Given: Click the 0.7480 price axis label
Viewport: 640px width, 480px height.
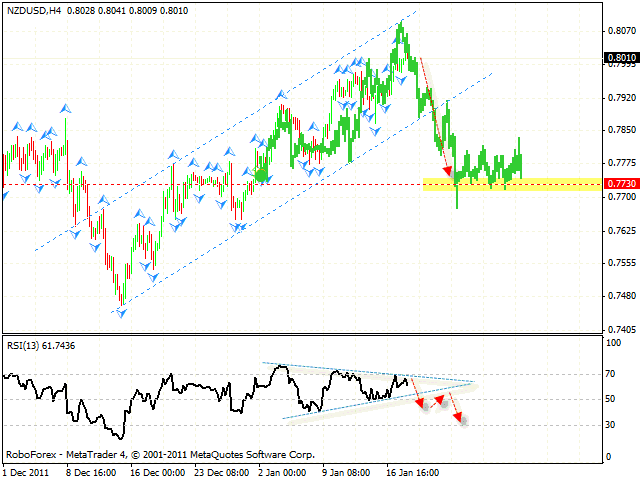Looking at the screenshot, I should 620,295.
